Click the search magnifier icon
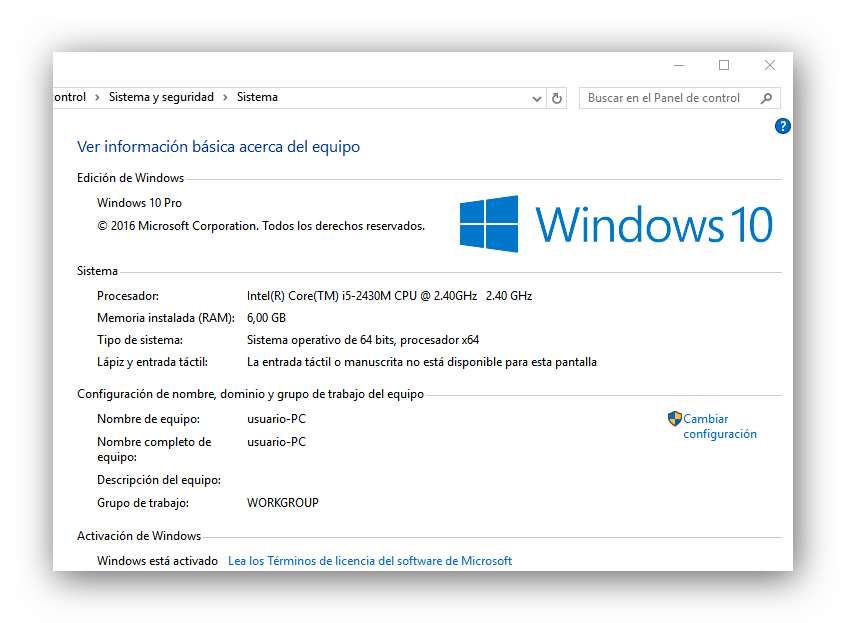 click(x=766, y=98)
